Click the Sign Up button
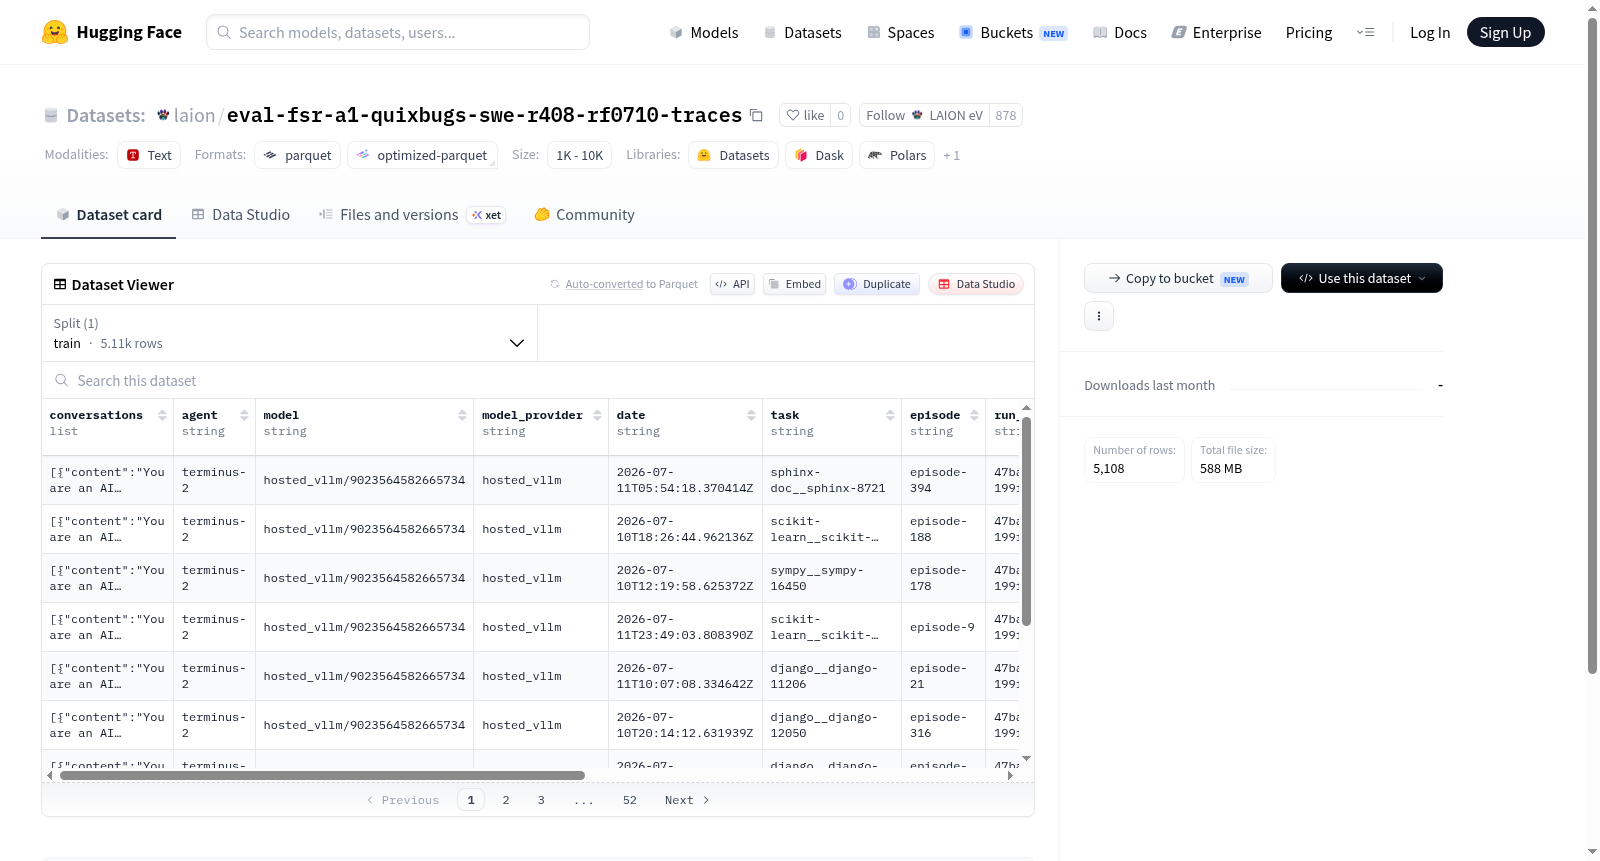Screen dimensions: 1600x861 [1505, 33]
